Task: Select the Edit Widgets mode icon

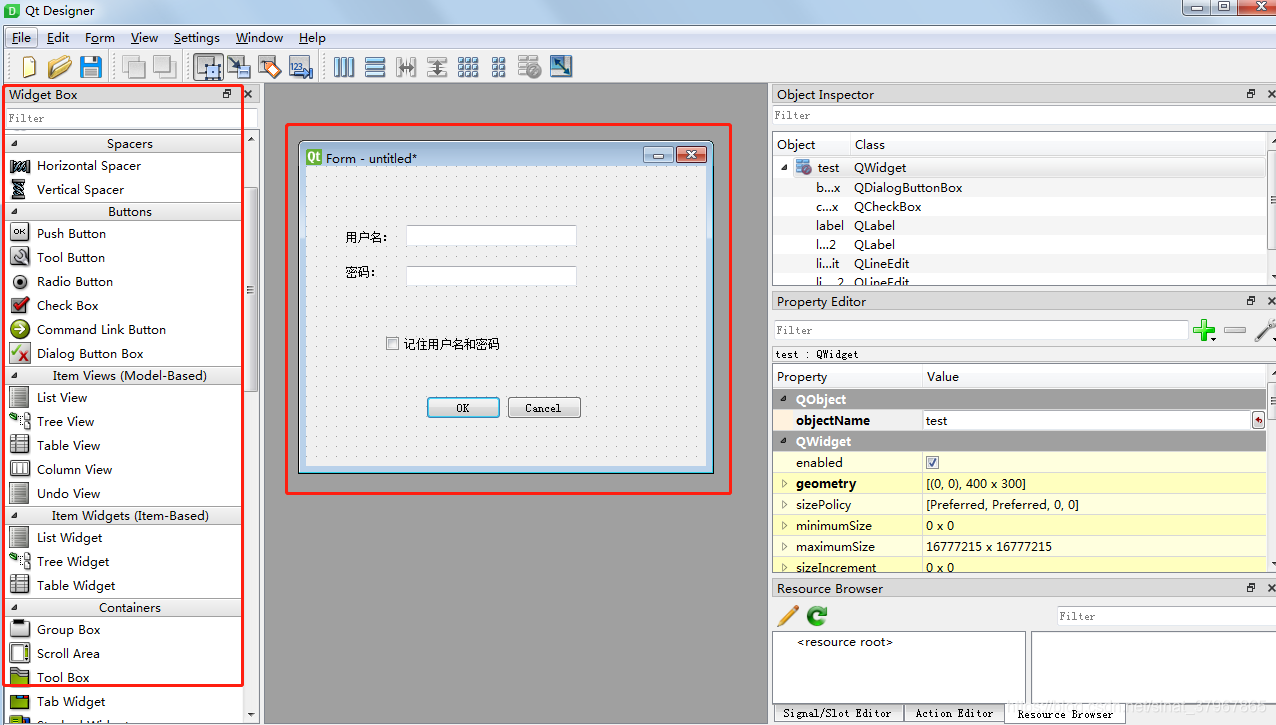Action: click(208, 67)
